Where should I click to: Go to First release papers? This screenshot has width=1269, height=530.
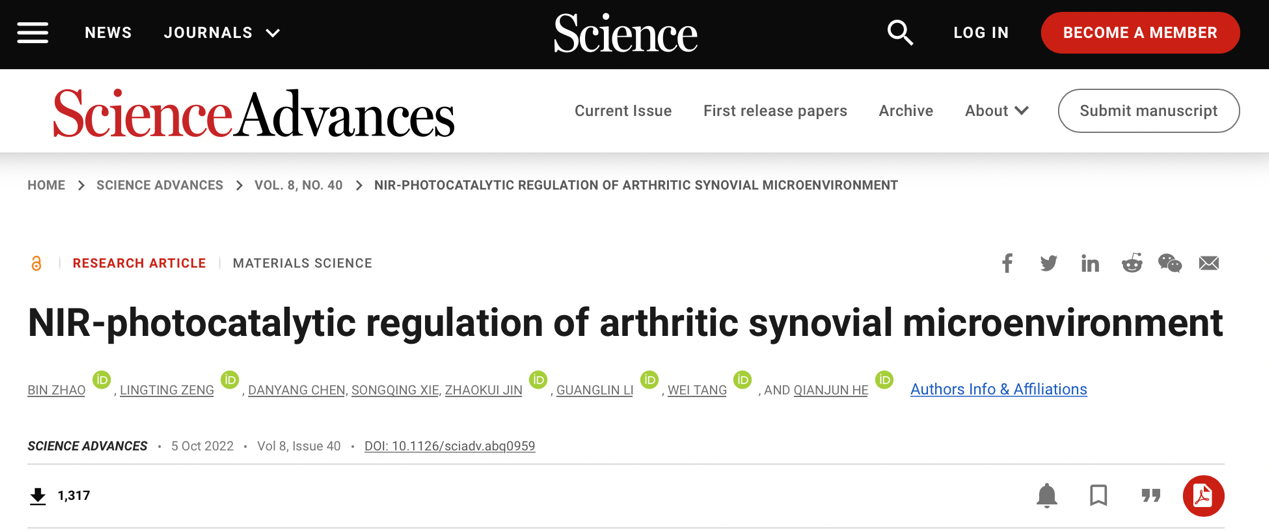[x=775, y=111]
